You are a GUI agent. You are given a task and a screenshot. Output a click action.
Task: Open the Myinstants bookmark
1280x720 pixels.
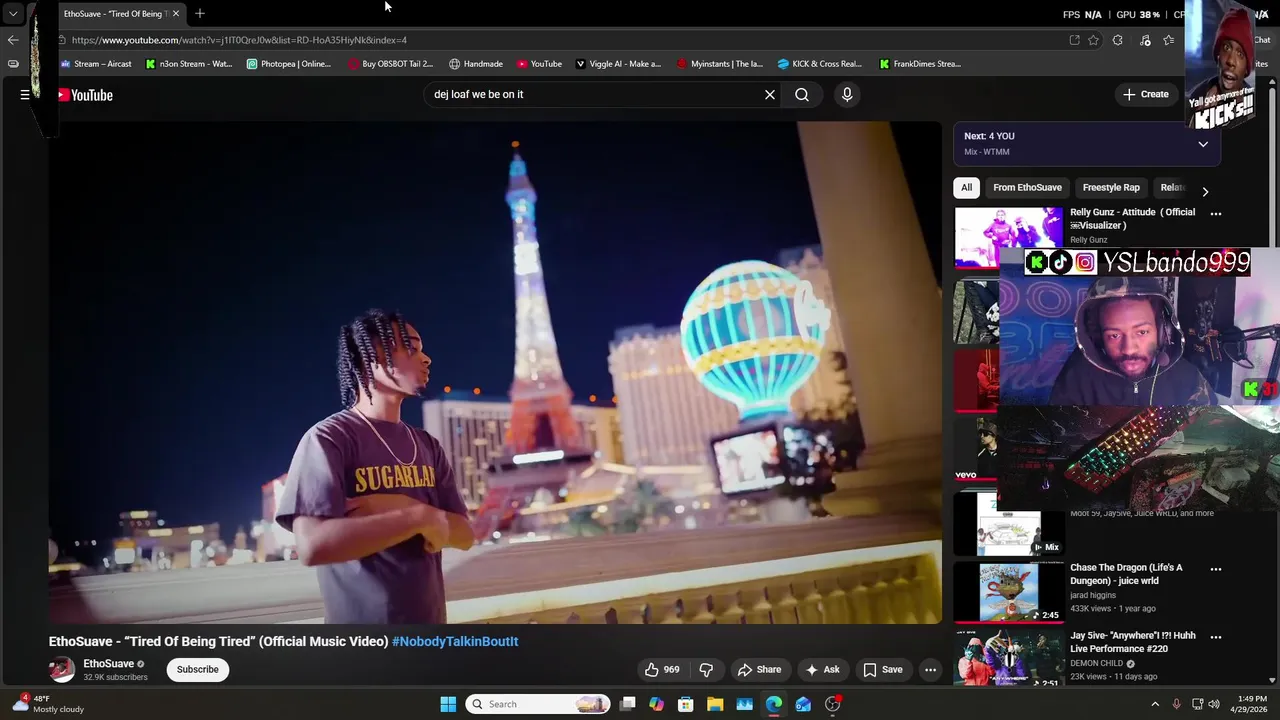click(720, 64)
